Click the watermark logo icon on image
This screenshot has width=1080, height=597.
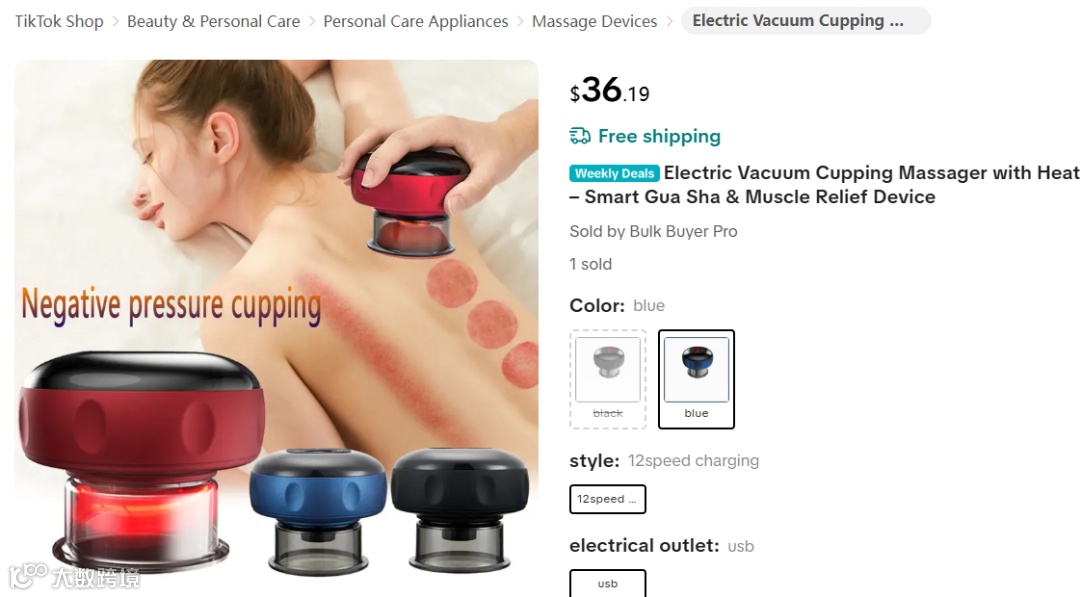(28, 576)
